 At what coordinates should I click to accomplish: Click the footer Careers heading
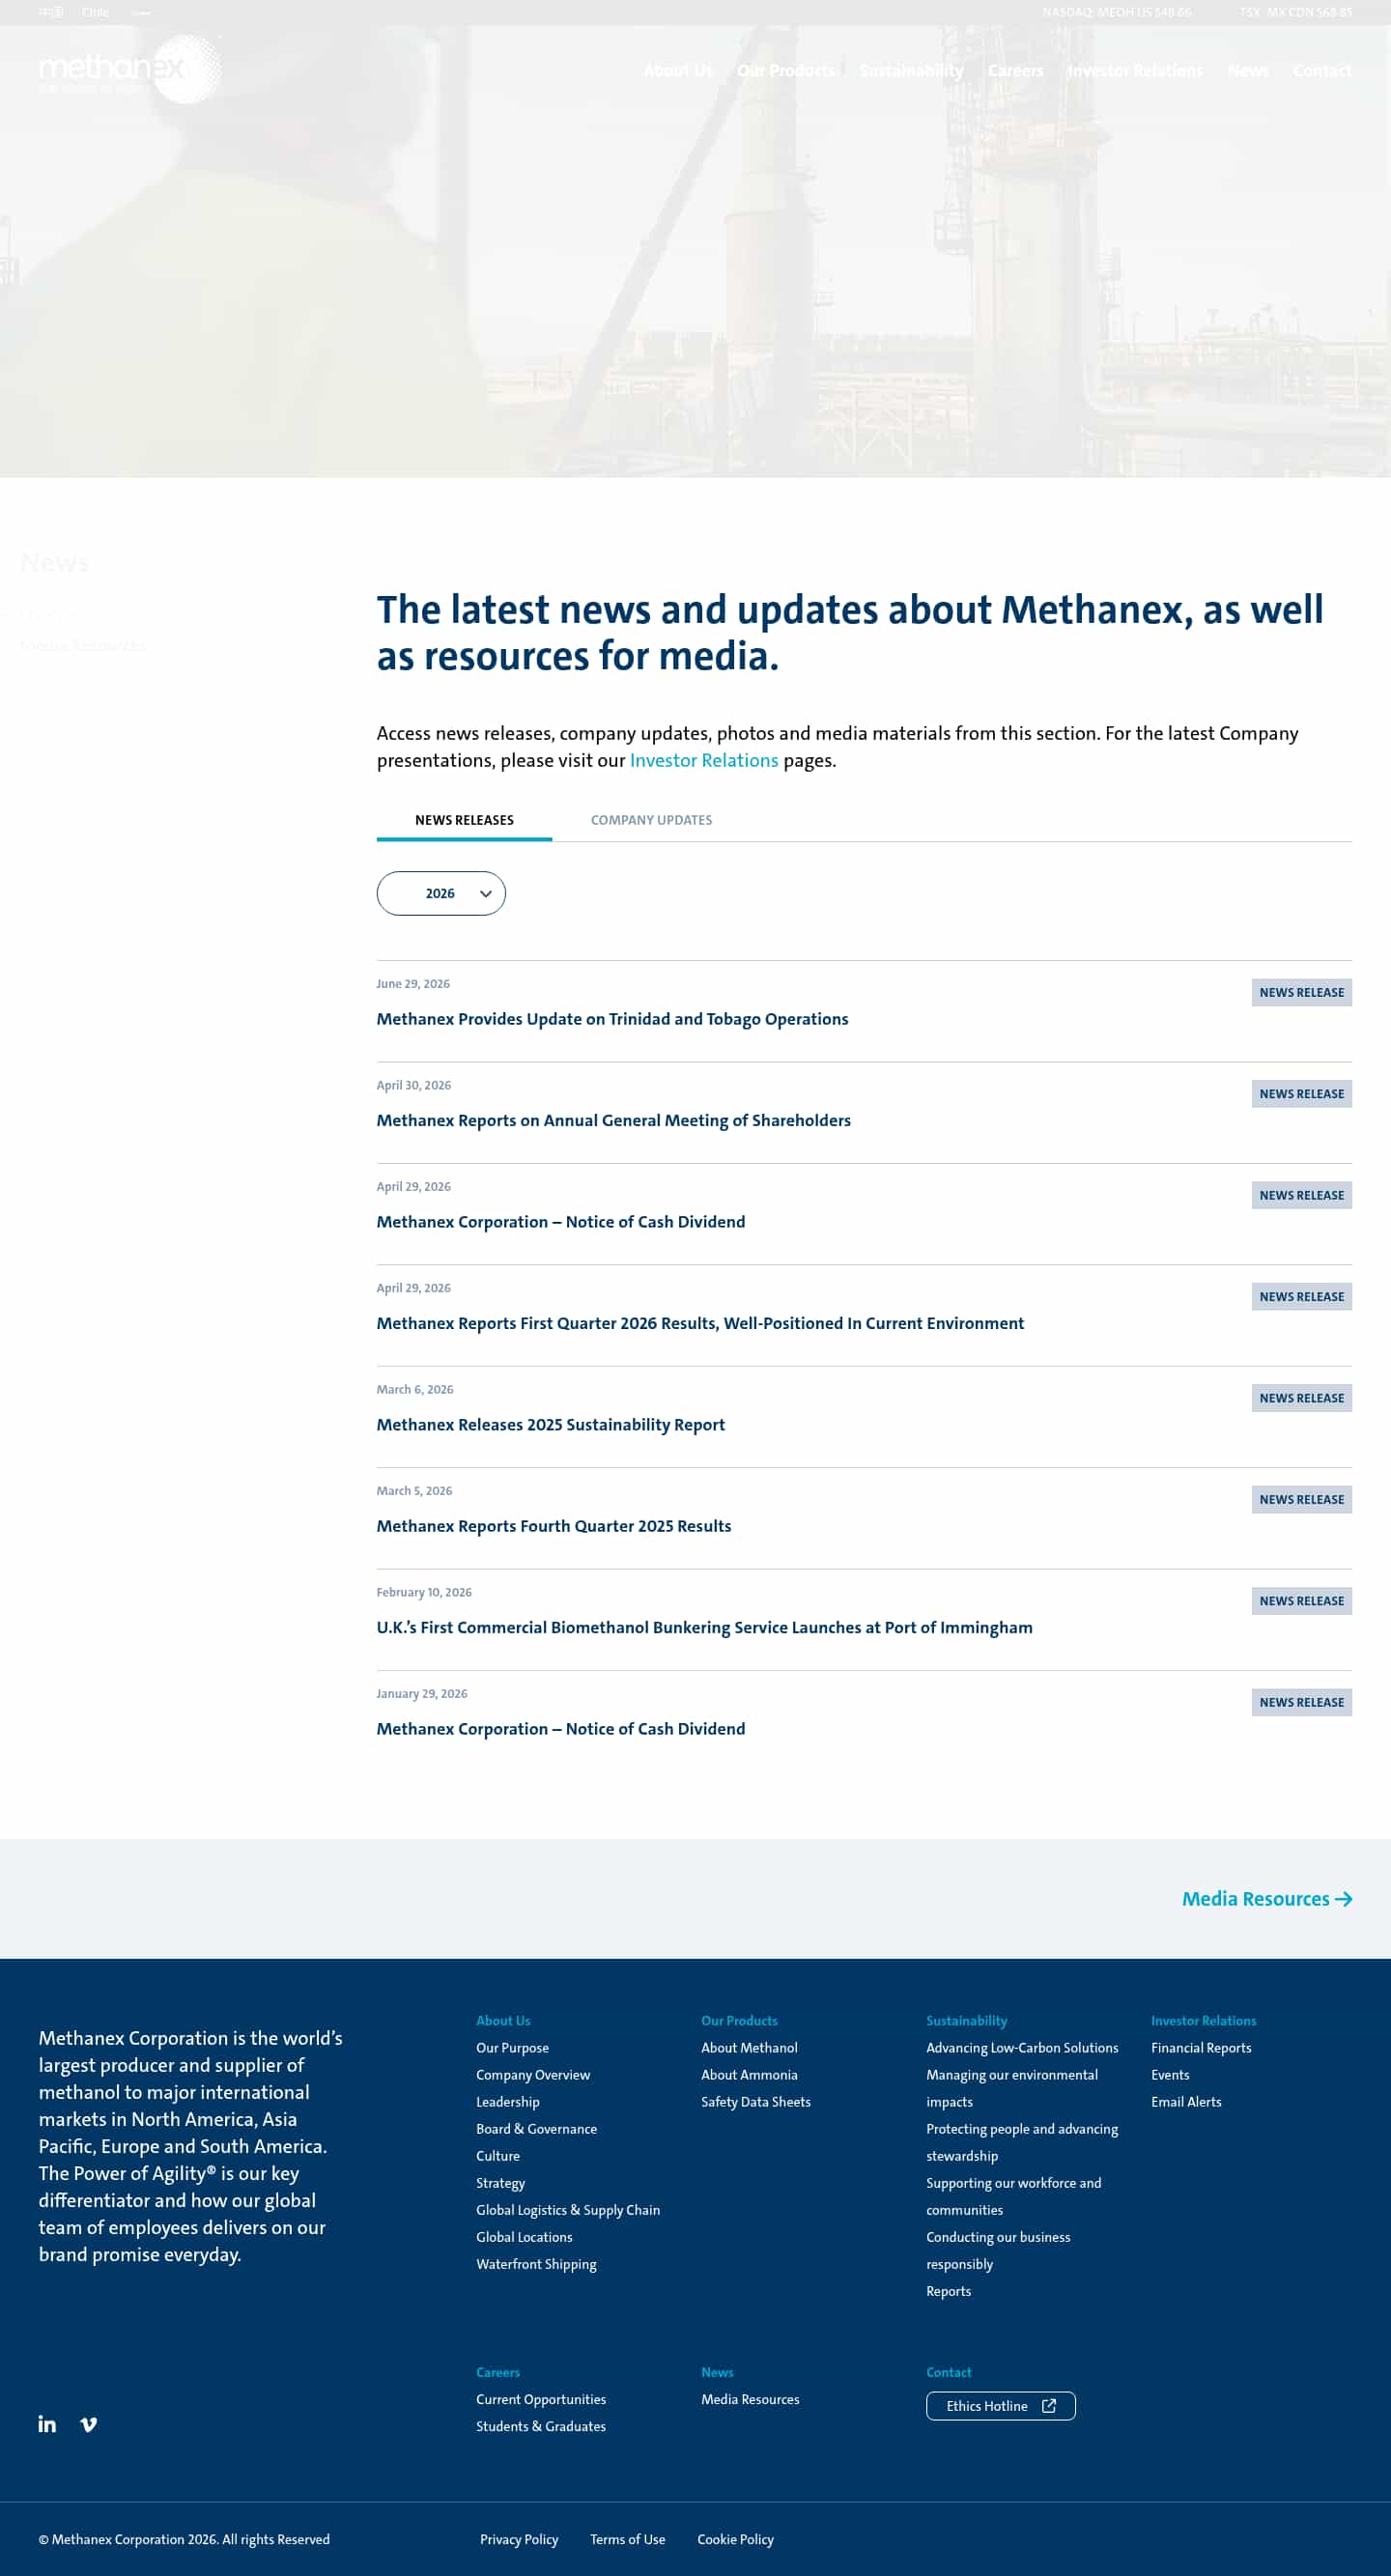498,2372
